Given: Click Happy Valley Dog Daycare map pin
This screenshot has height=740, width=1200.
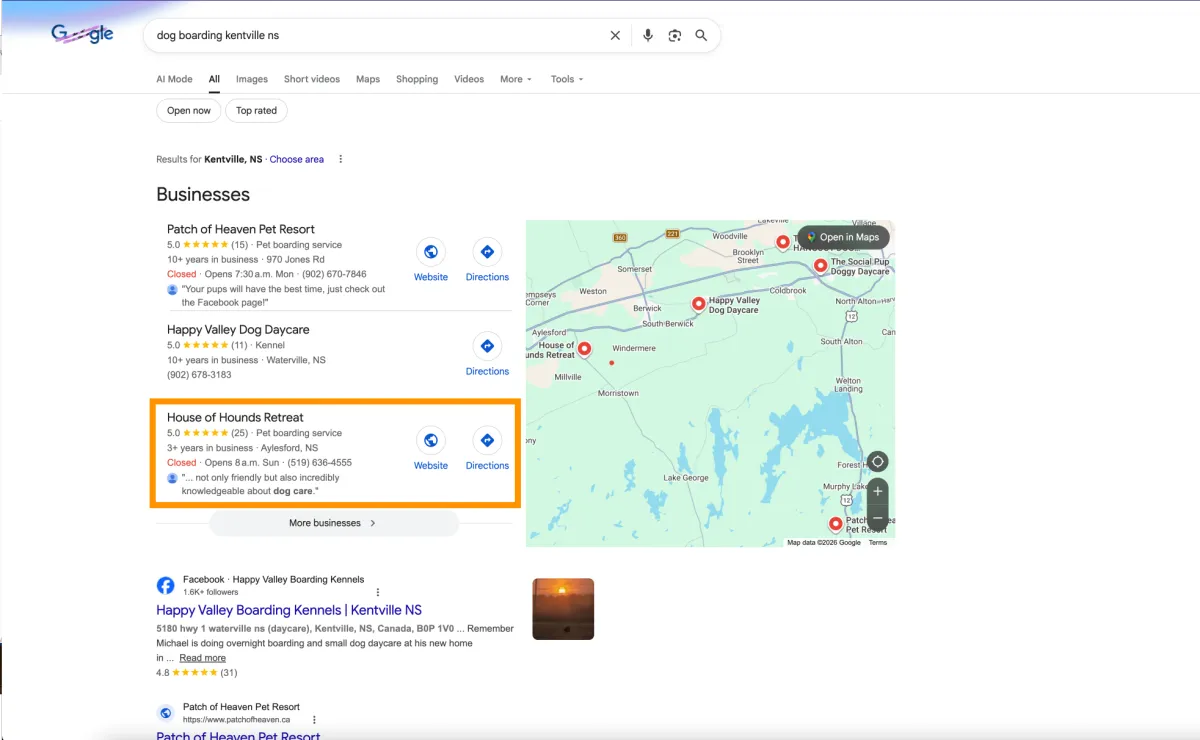Looking at the screenshot, I should 699,304.
